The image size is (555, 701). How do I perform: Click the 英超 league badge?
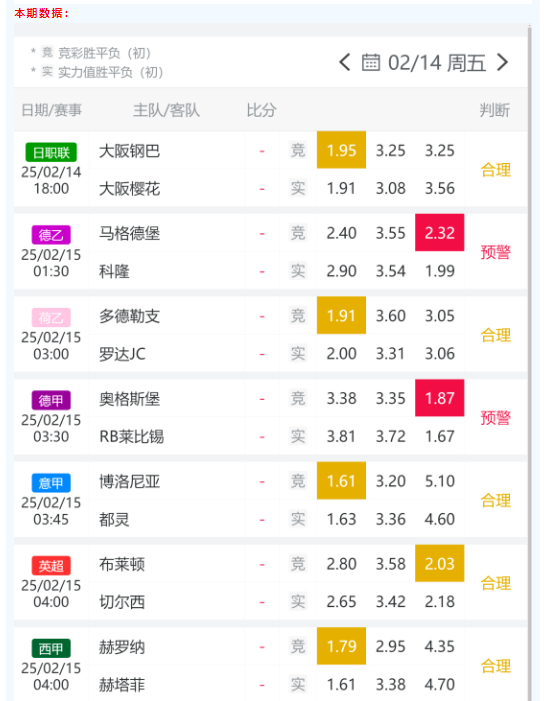pos(51,566)
